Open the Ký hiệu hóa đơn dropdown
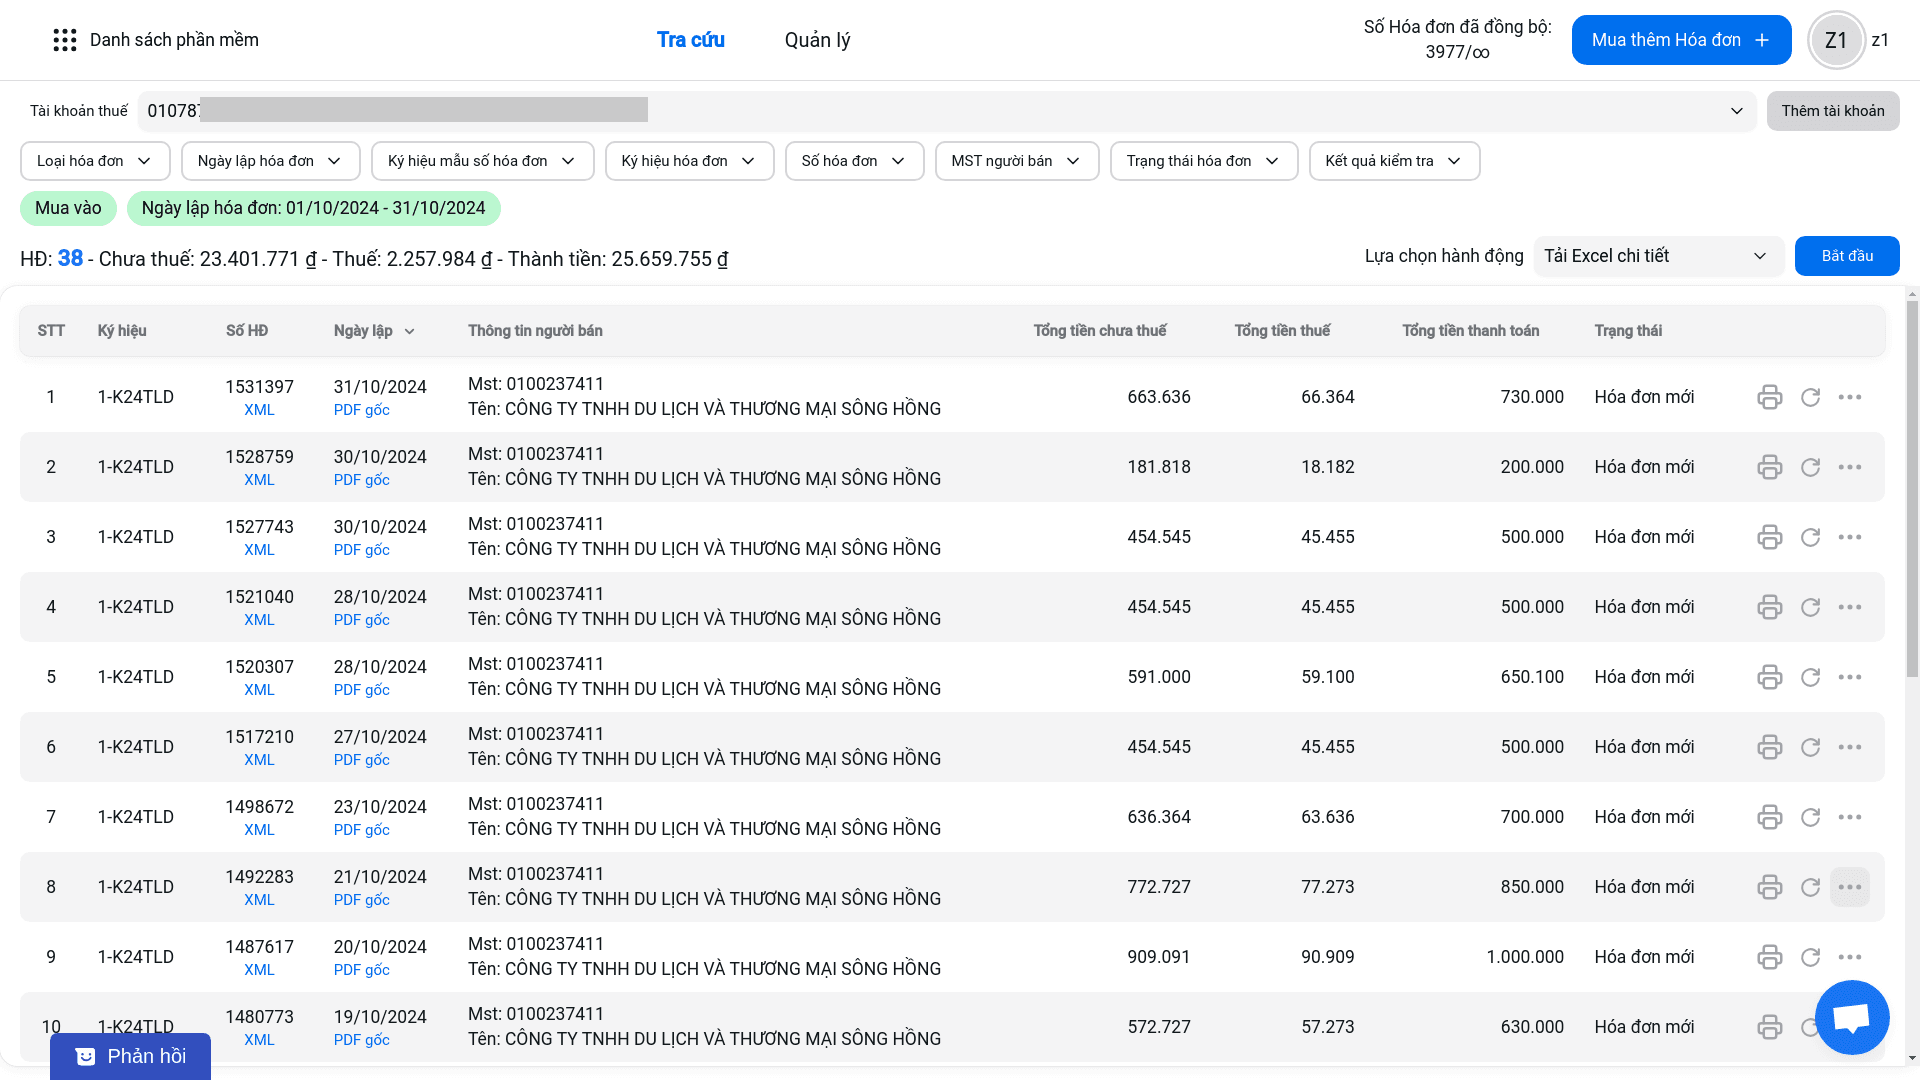 pos(689,161)
